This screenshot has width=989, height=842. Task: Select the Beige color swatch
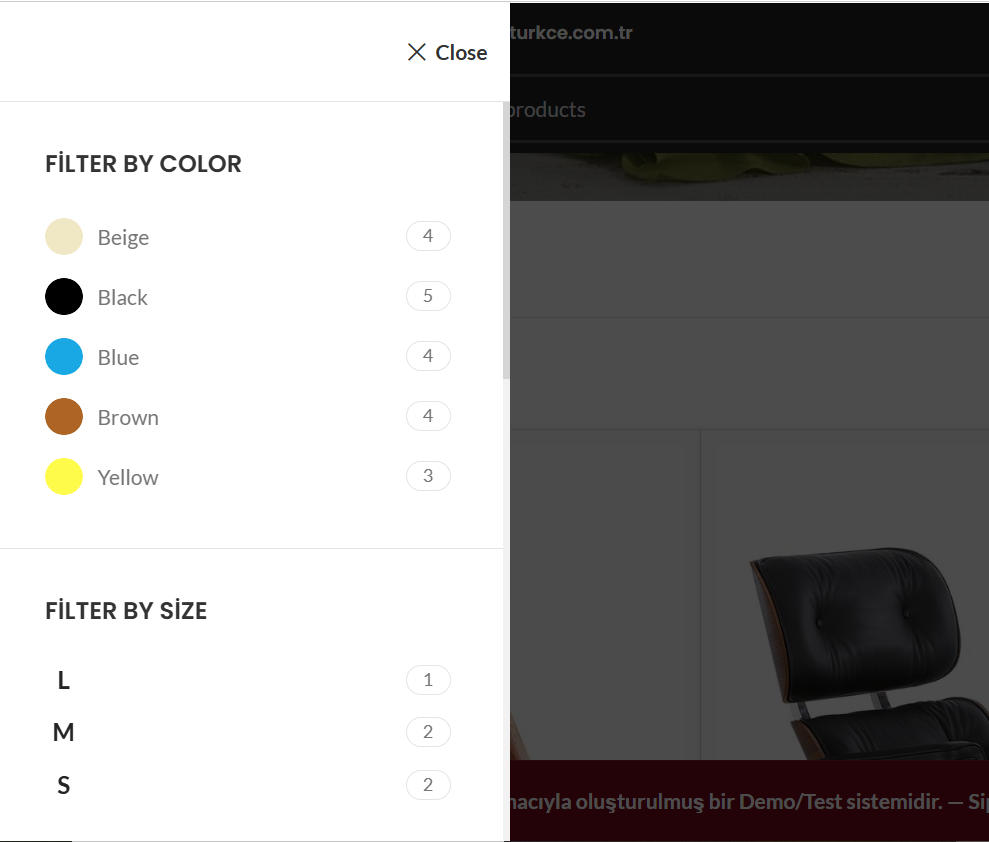click(x=64, y=237)
